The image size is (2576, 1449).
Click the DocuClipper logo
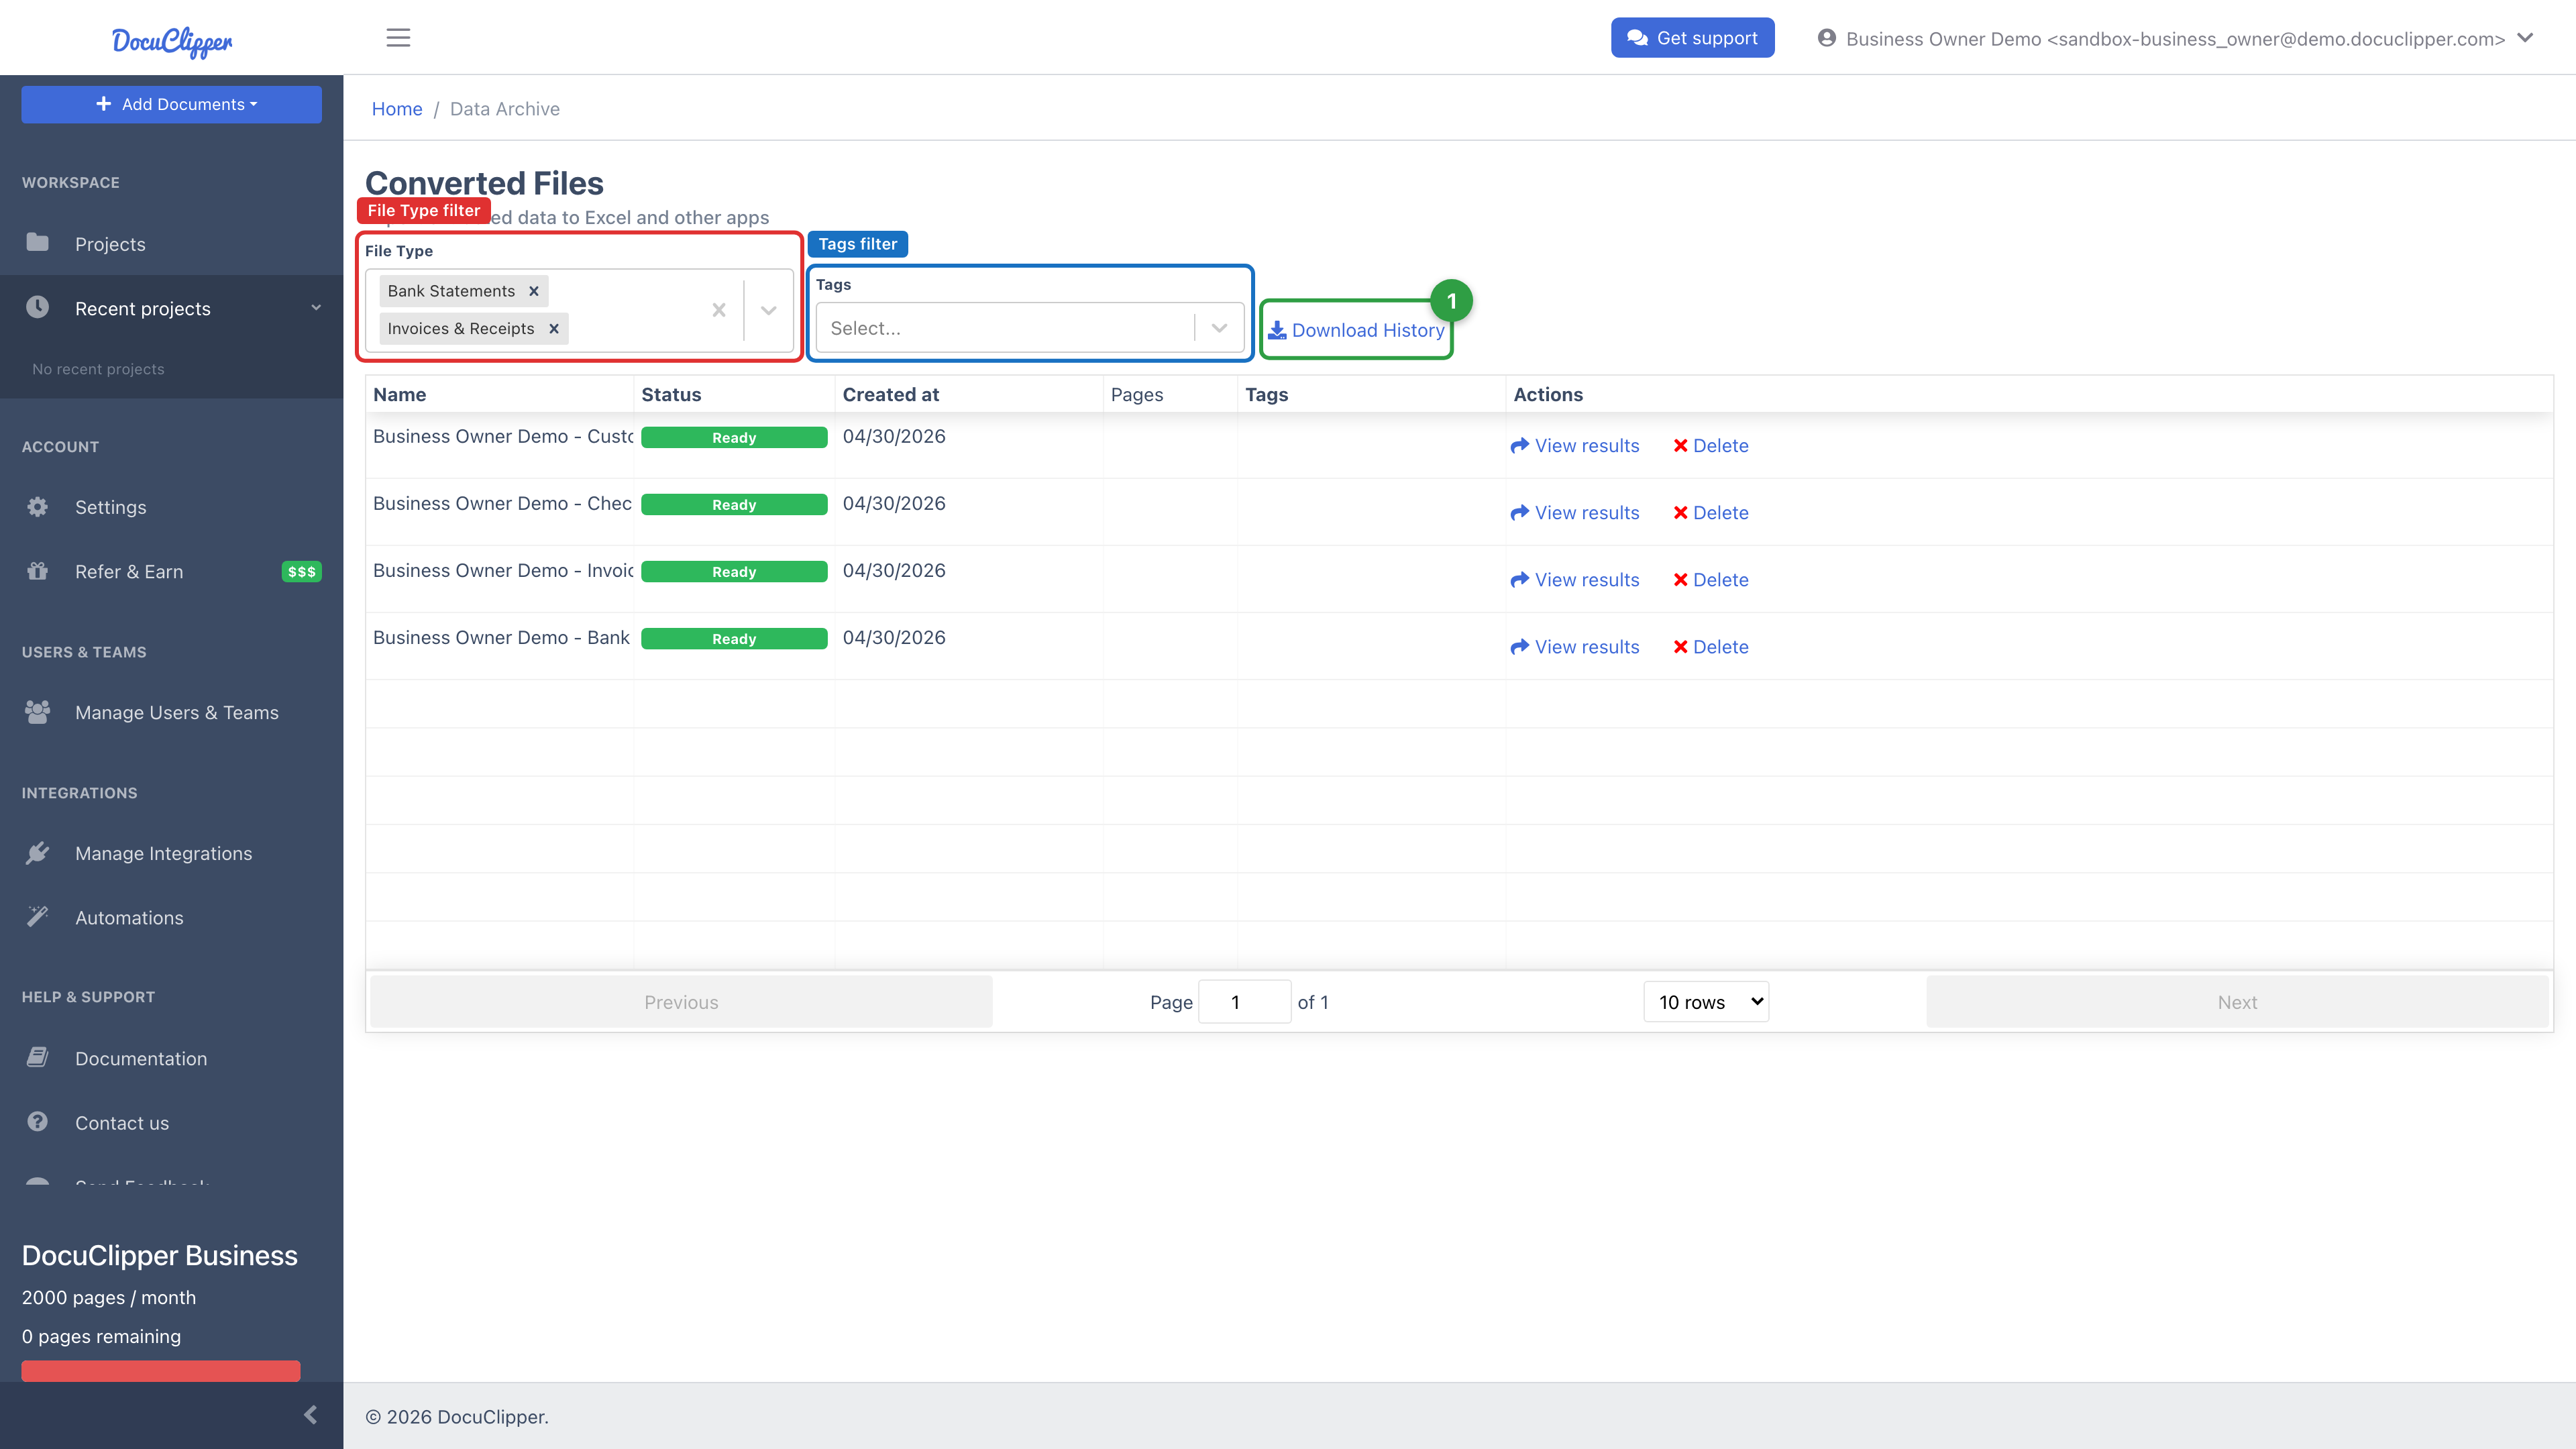tap(172, 41)
